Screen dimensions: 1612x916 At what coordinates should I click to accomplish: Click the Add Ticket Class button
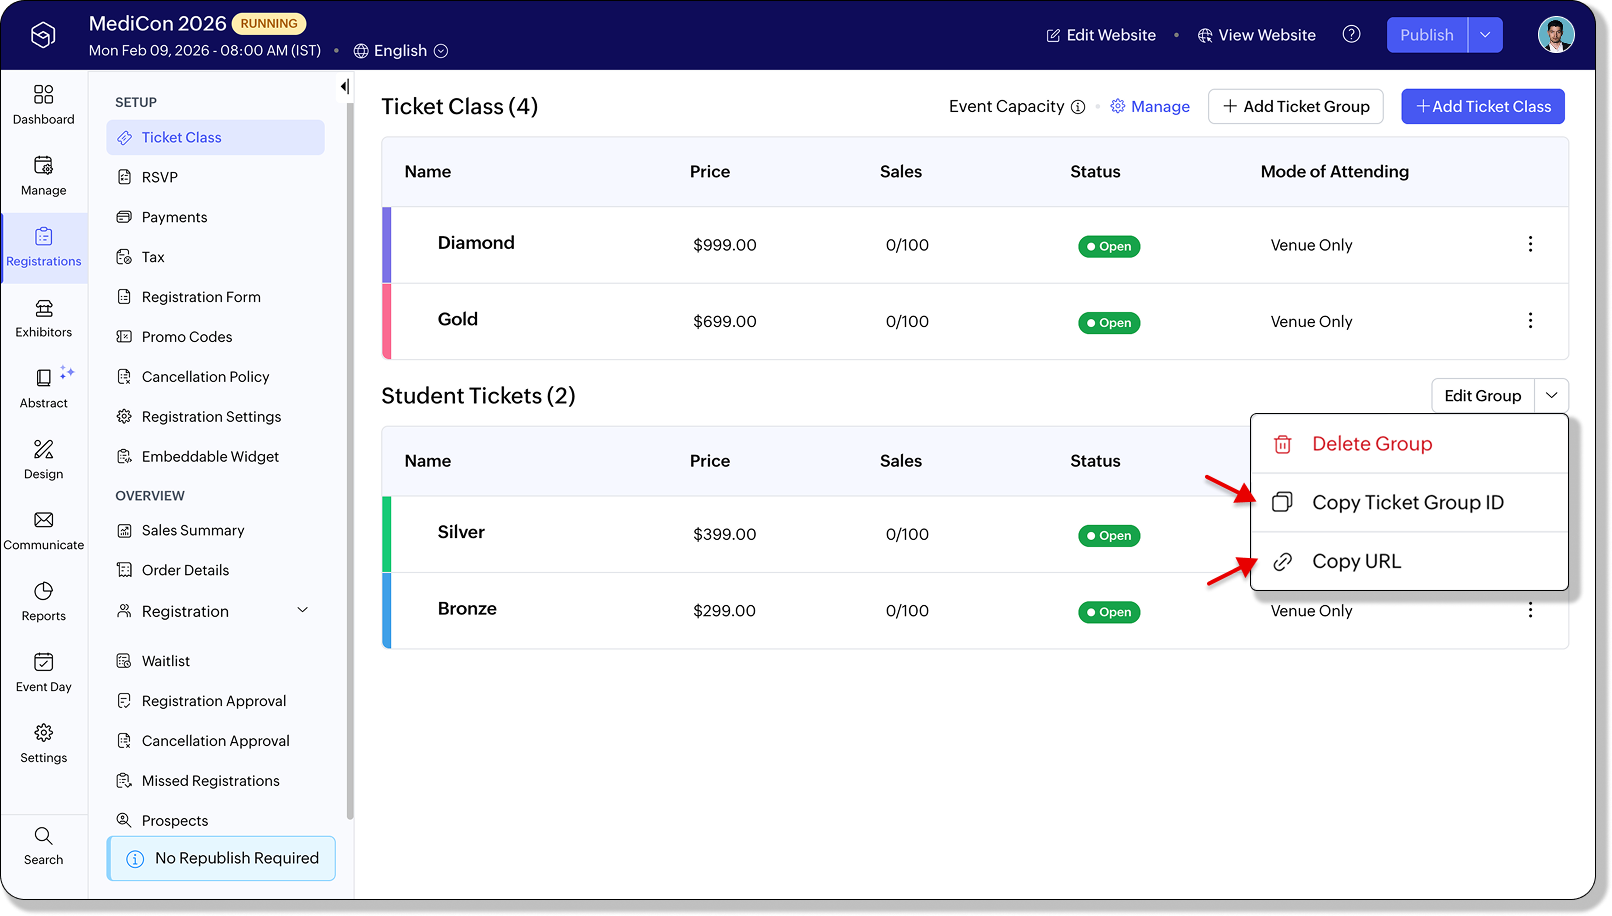(x=1483, y=107)
